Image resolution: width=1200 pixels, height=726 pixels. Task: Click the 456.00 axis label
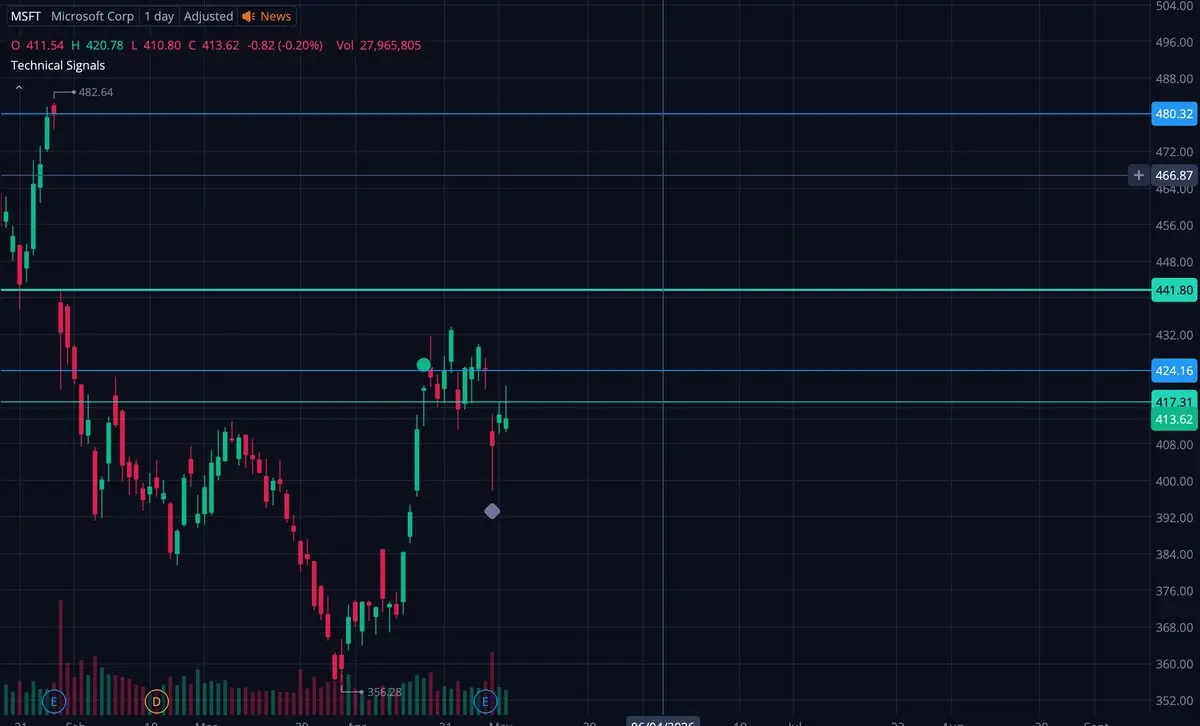1174,225
